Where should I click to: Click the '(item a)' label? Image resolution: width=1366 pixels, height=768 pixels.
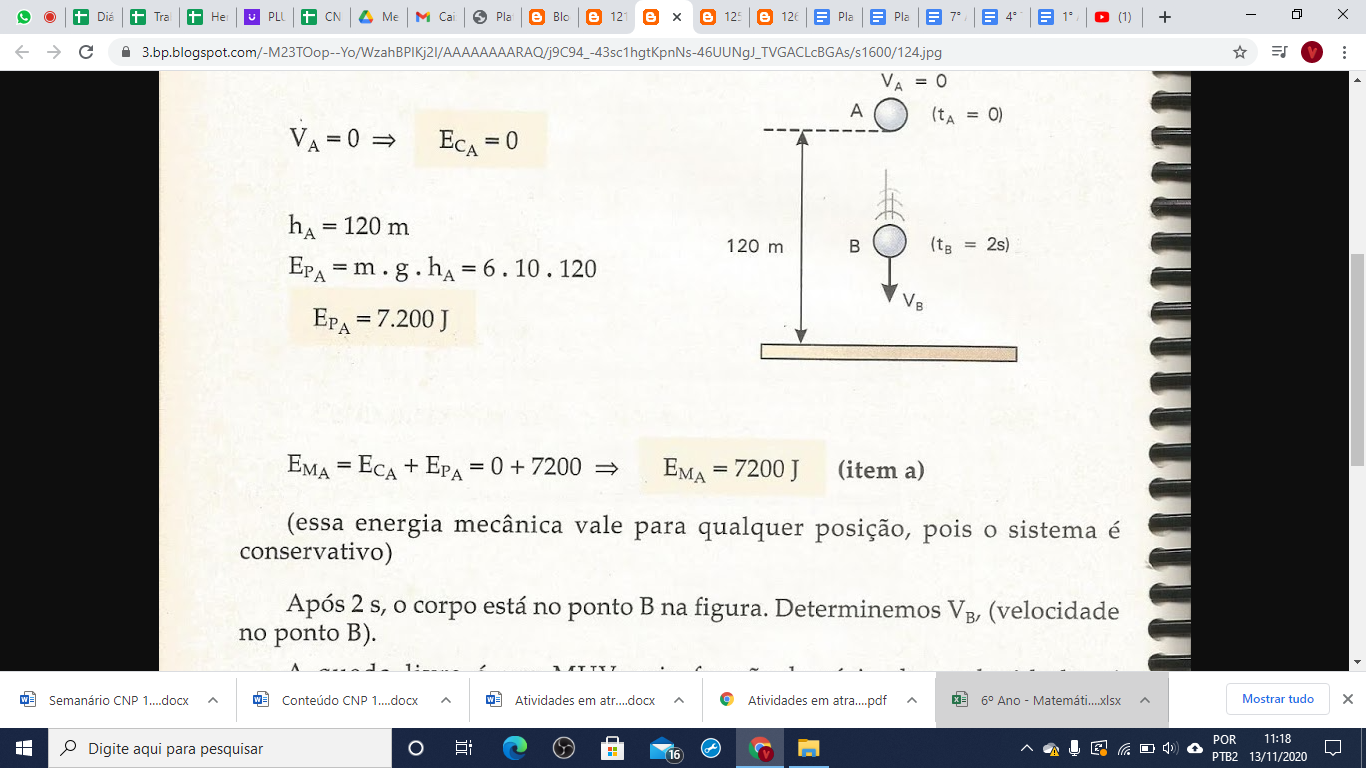(x=881, y=469)
